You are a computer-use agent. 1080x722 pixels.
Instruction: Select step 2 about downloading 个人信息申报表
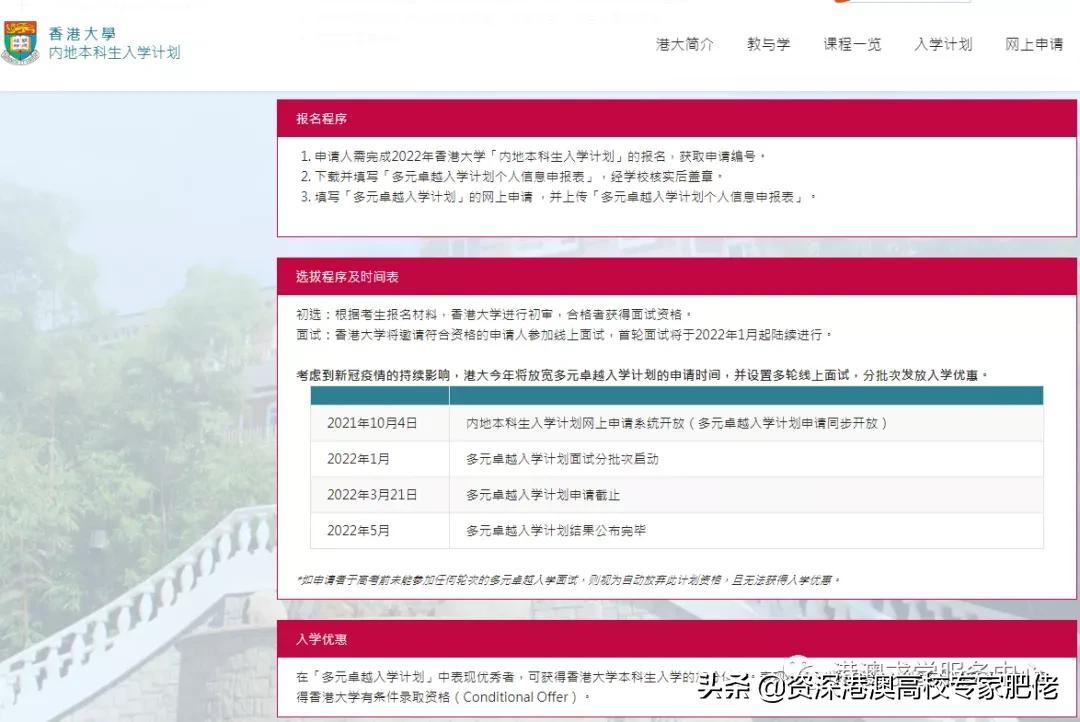click(x=511, y=176)
